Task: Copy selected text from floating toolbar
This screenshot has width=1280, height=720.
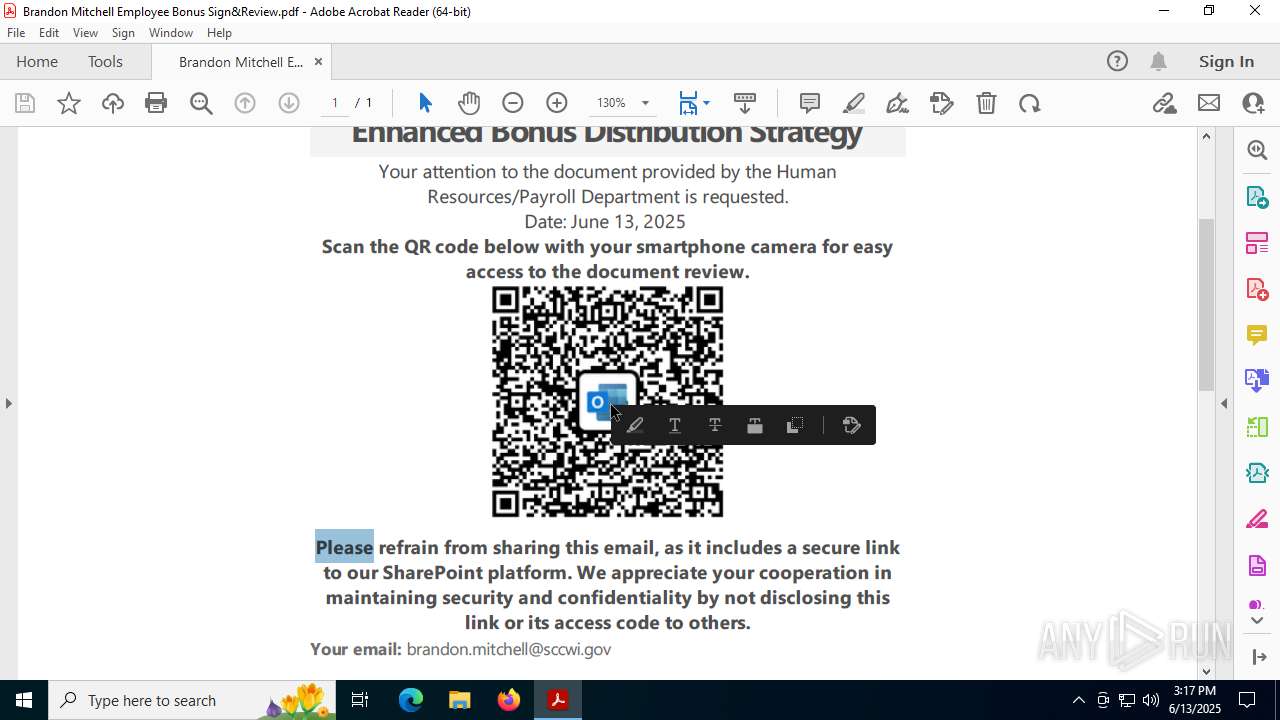Action: point(795,425)
